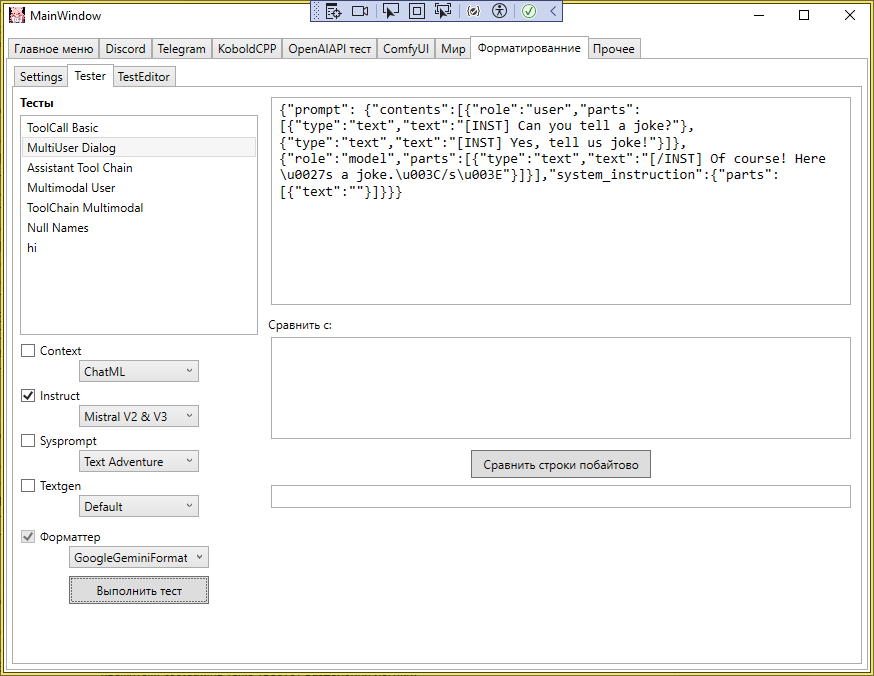Activate the Select Element cursor tool
This screenshot has width=874, height=676.
391,11
